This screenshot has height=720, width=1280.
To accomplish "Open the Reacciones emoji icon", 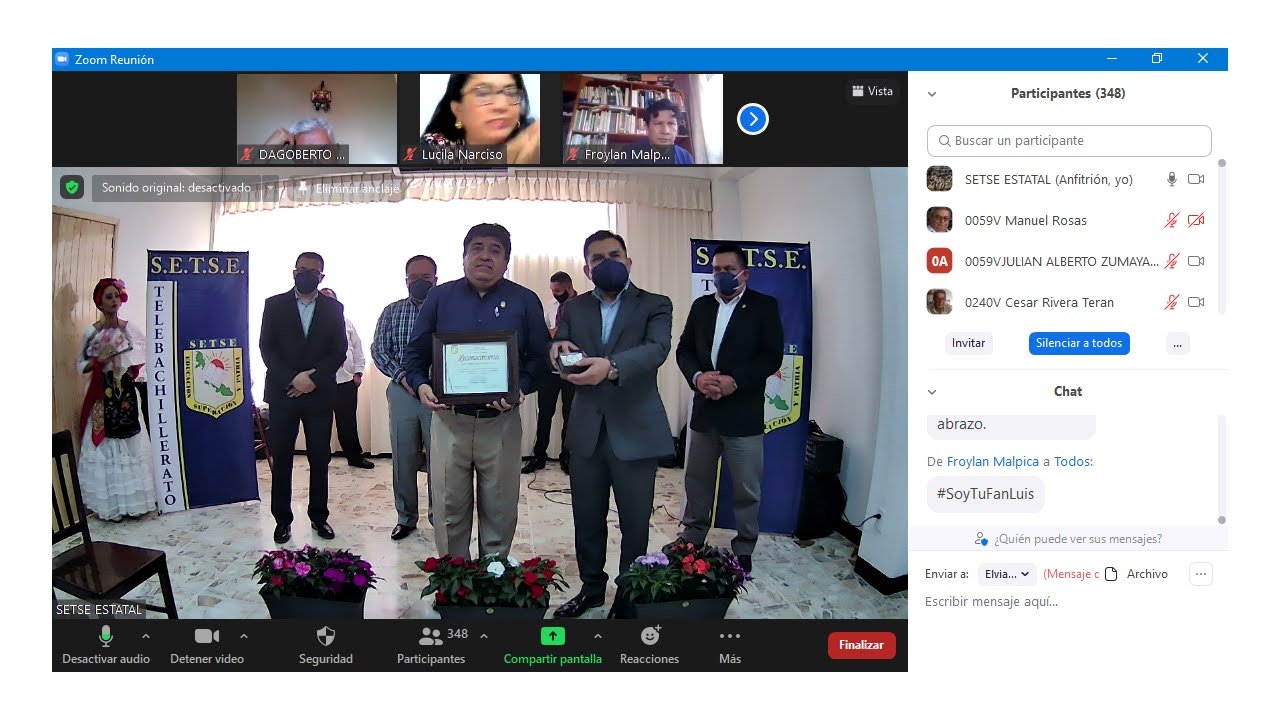I will [650, 636].
